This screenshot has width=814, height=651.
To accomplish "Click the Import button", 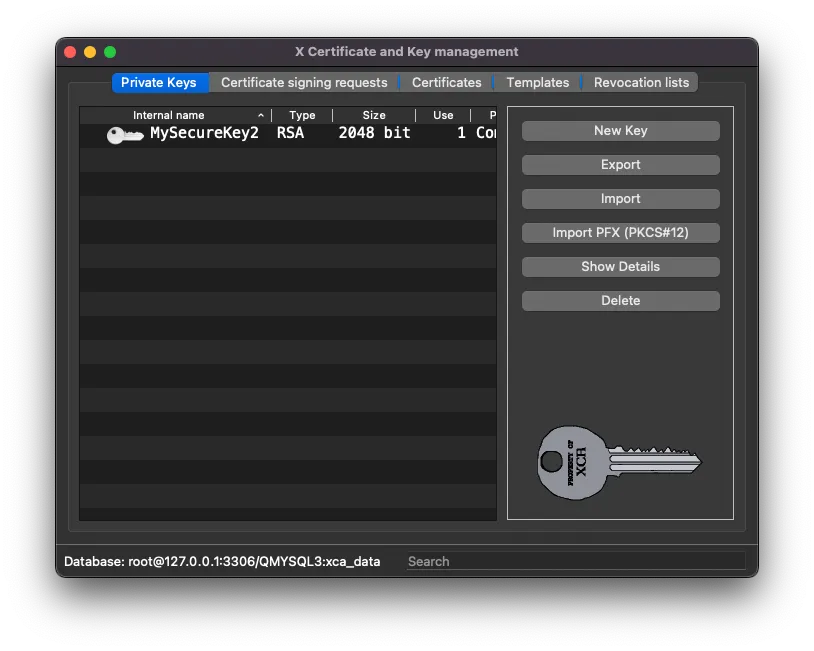I will point(620,199).
